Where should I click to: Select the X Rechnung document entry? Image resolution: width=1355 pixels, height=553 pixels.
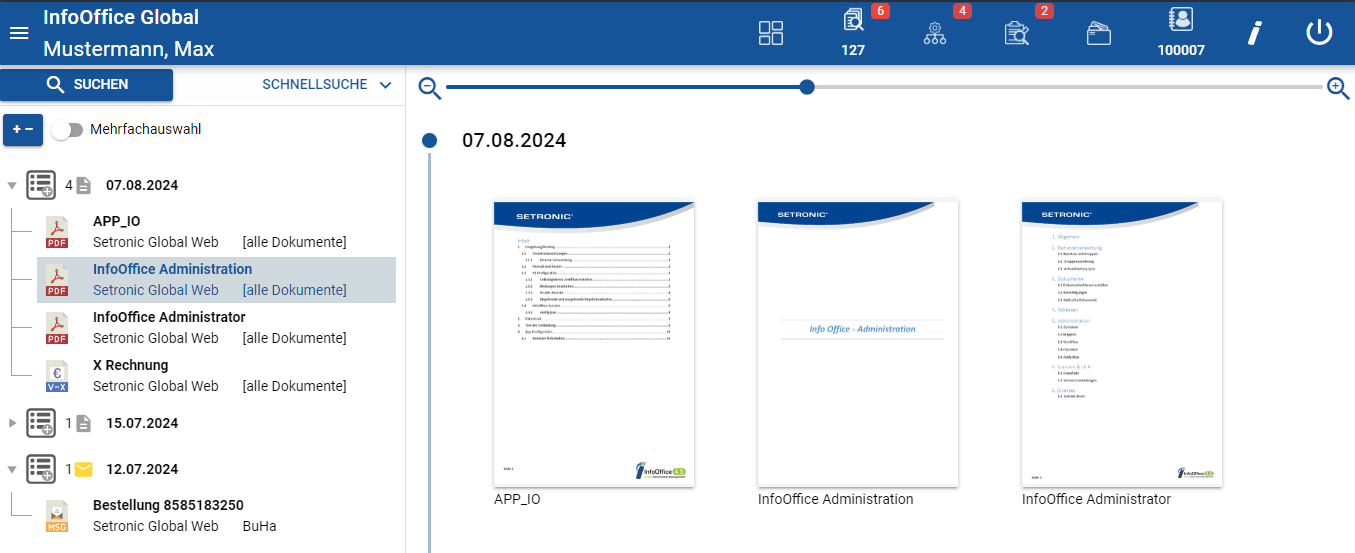point(130,366)
